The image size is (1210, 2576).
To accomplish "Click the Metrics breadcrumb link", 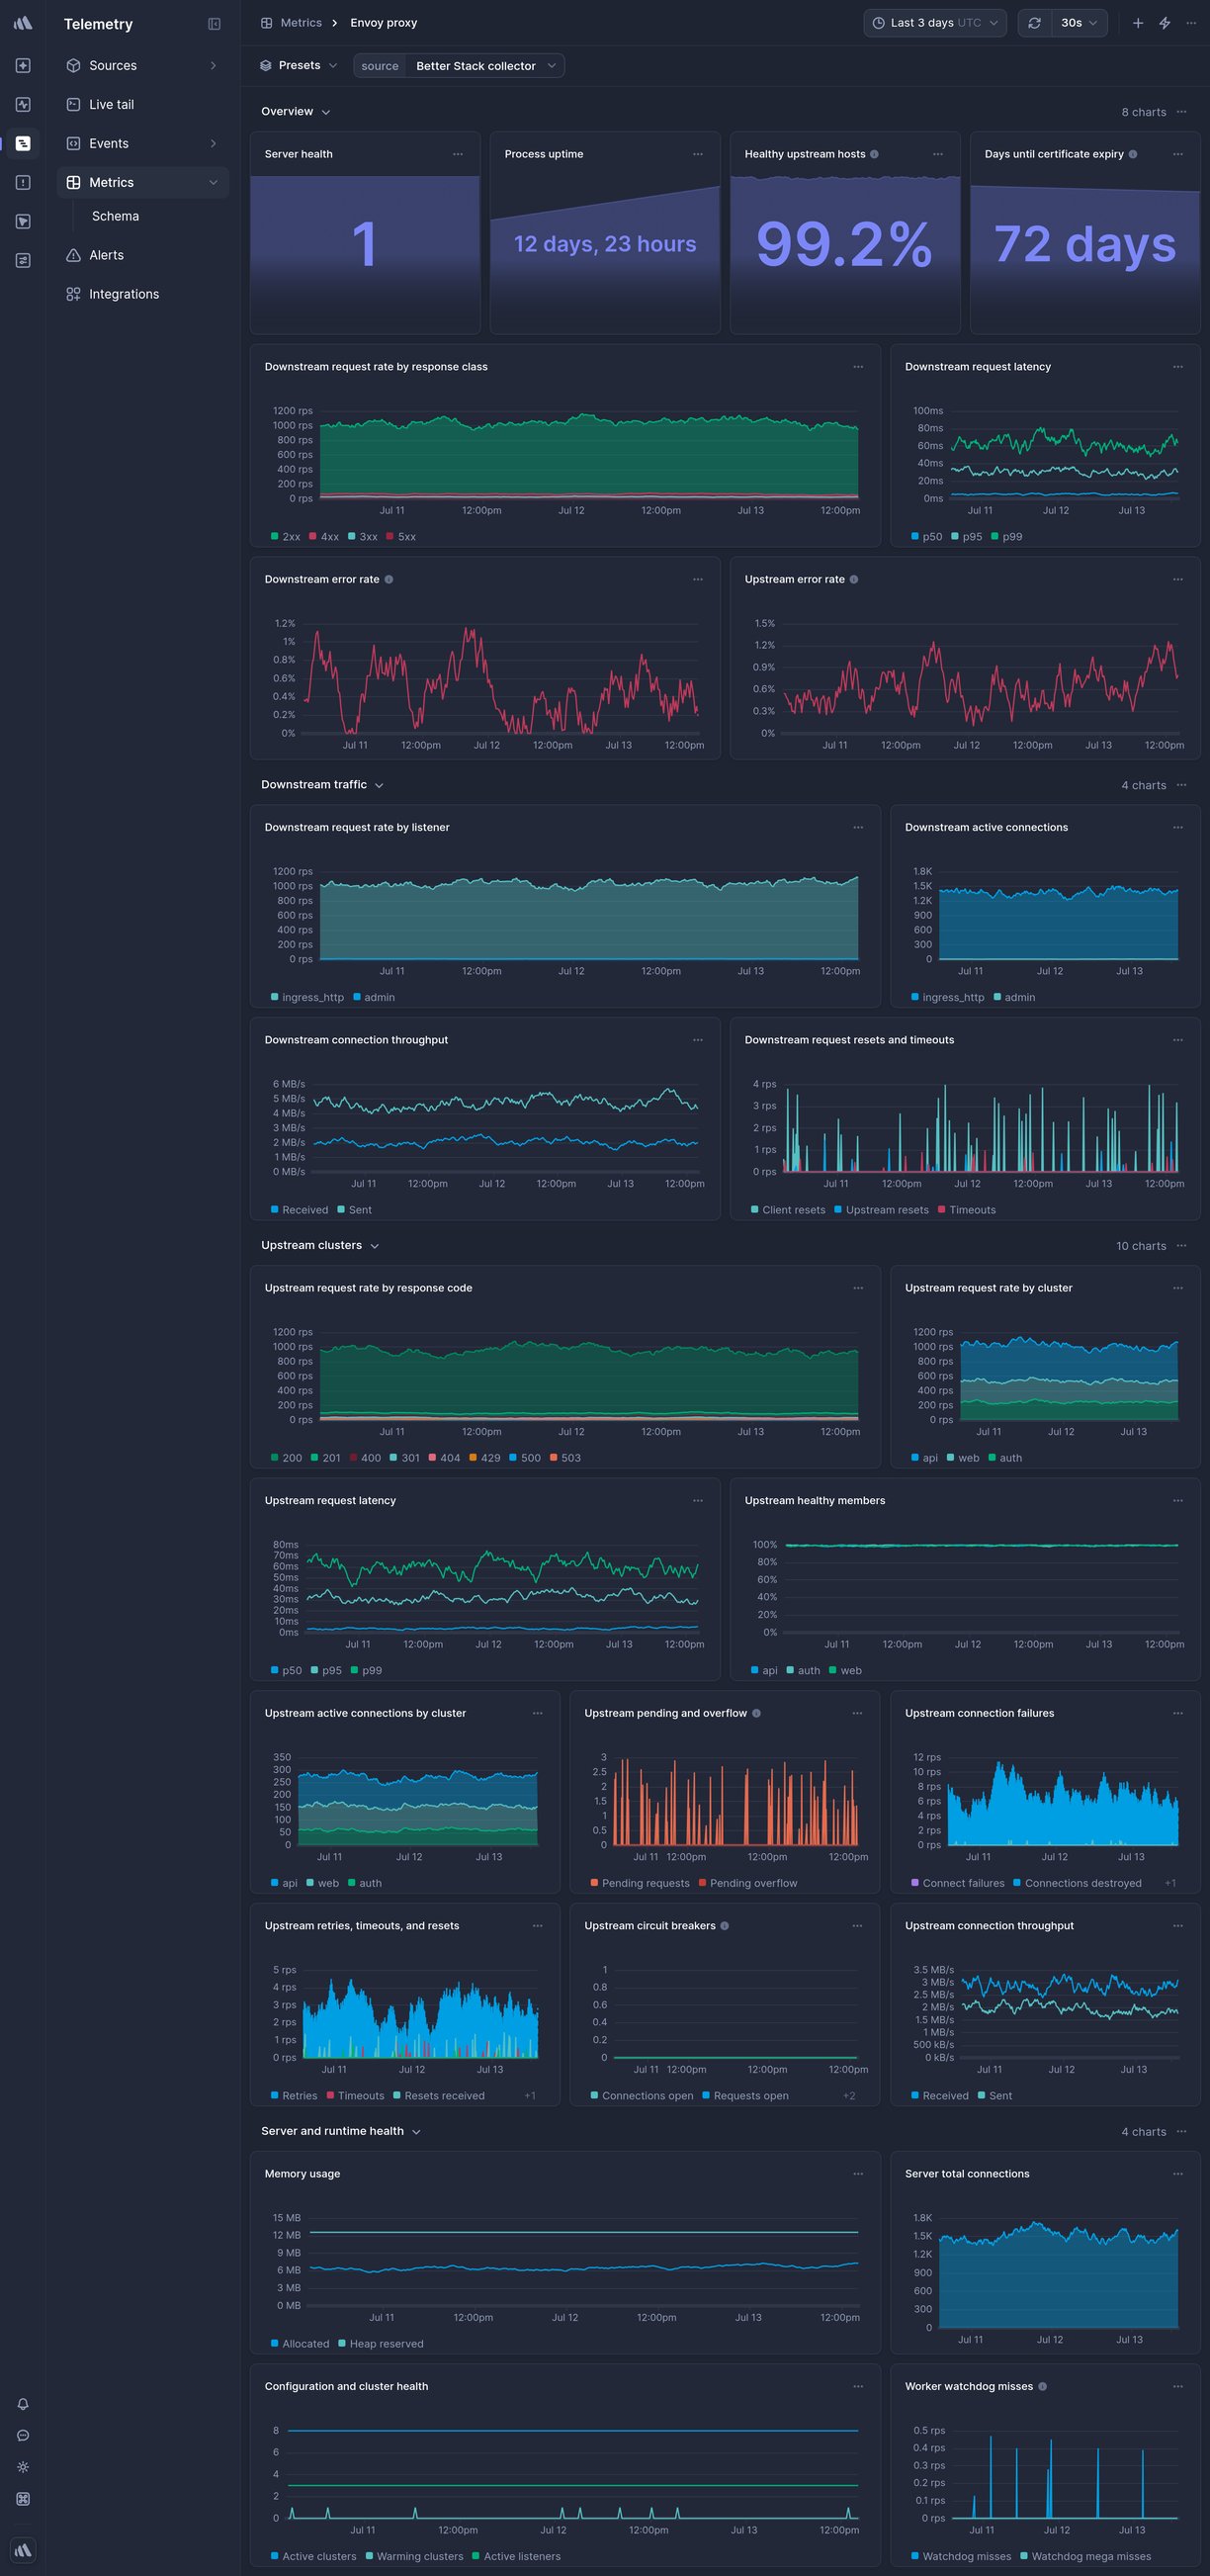I will coord(301,22).
